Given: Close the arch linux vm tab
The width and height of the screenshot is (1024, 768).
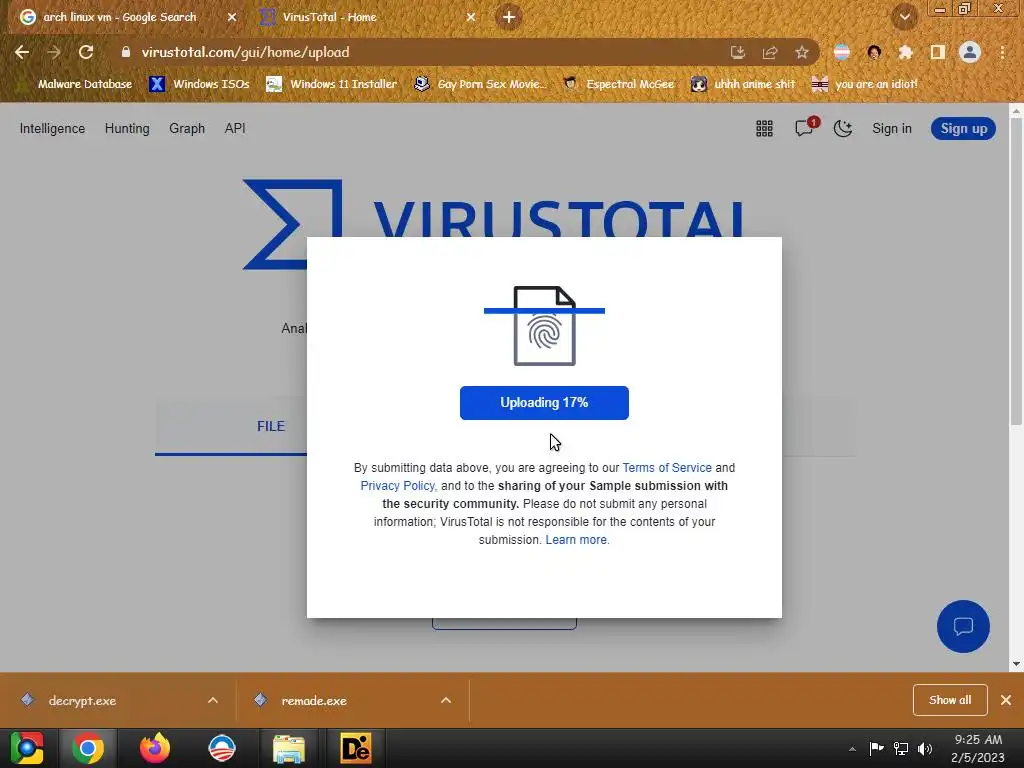Looking at the screenshot, I should [x=232, y=18].
